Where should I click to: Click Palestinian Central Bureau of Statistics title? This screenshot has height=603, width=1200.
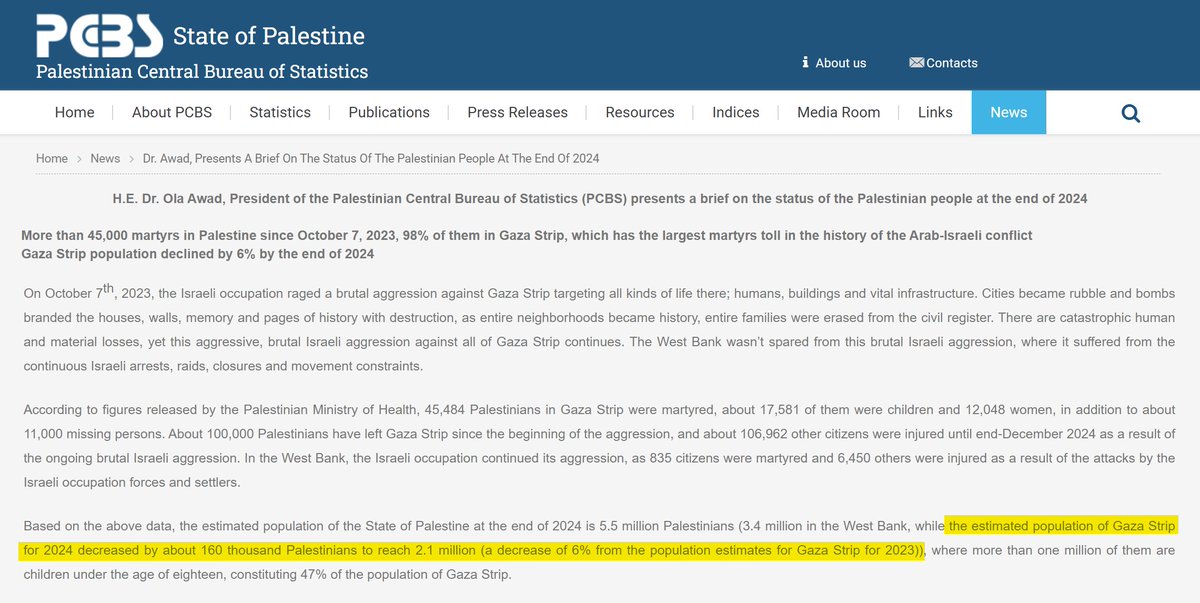(202, 71)
